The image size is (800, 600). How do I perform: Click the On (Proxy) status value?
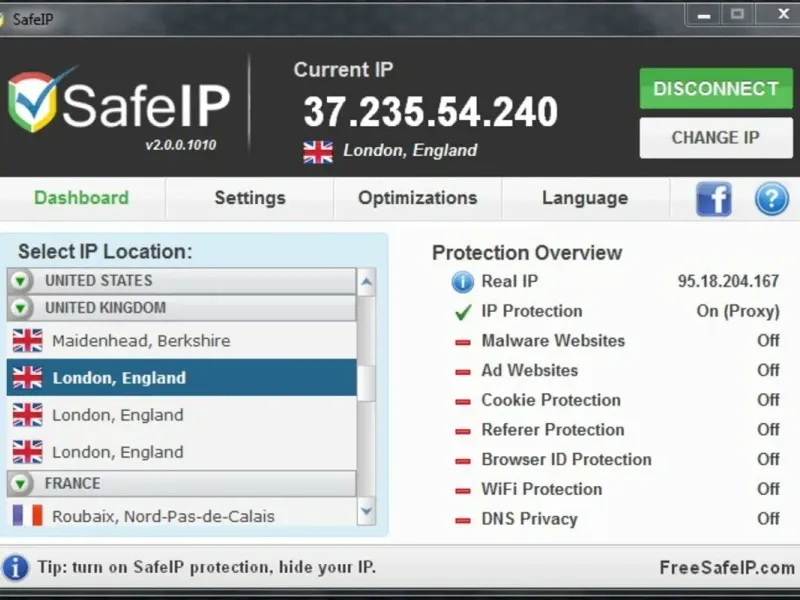(x=738, y=311)
